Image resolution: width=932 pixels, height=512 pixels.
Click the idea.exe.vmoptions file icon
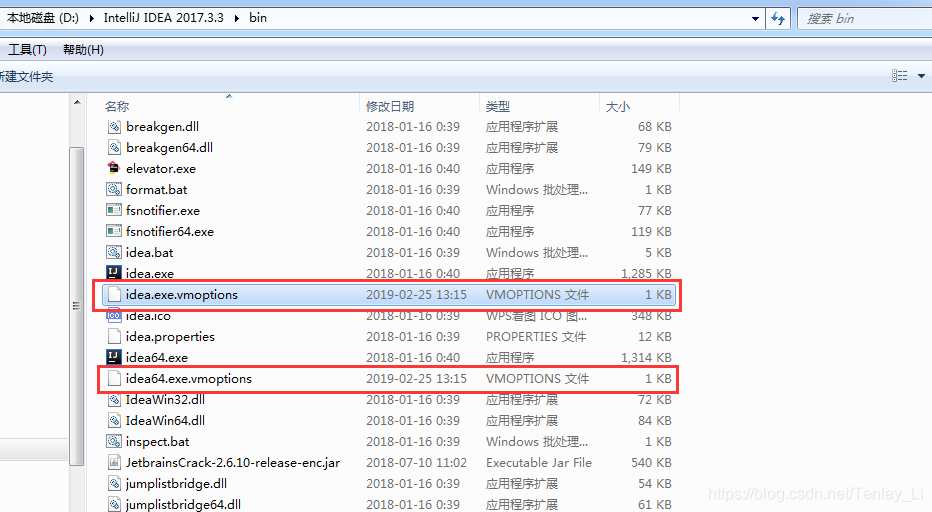114,294
